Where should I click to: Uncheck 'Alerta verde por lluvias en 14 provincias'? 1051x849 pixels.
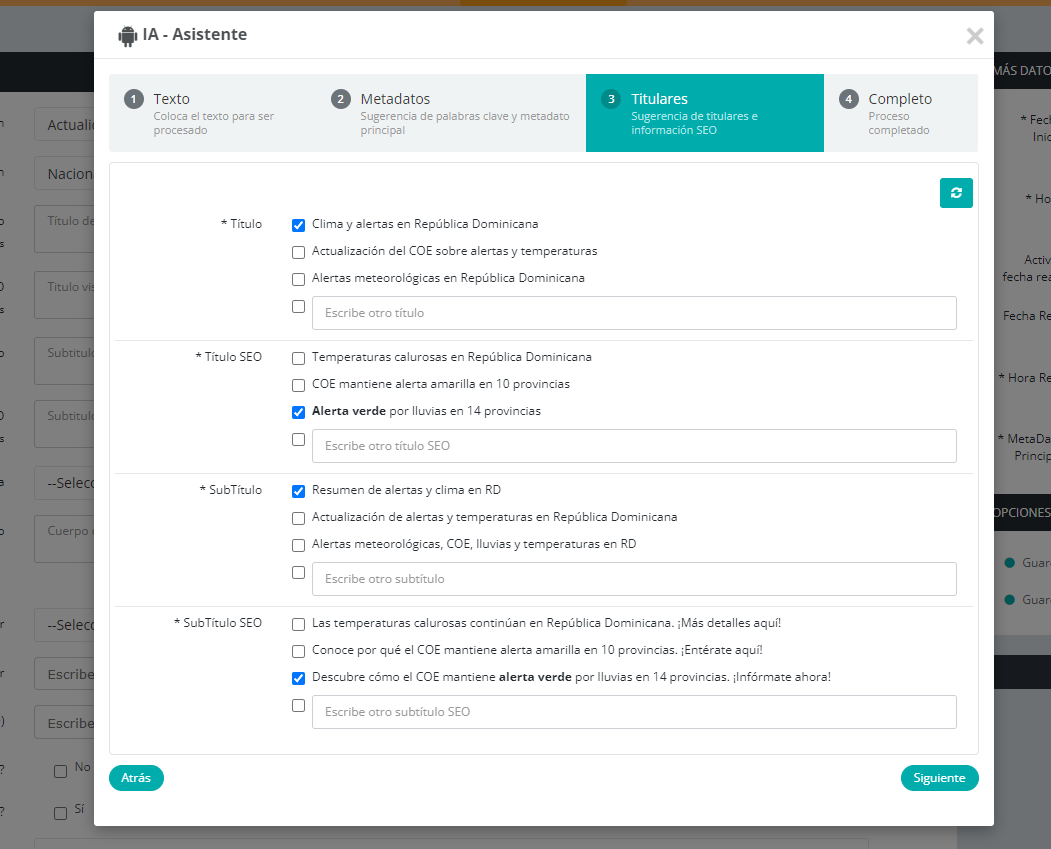click(x=298, y=412)
